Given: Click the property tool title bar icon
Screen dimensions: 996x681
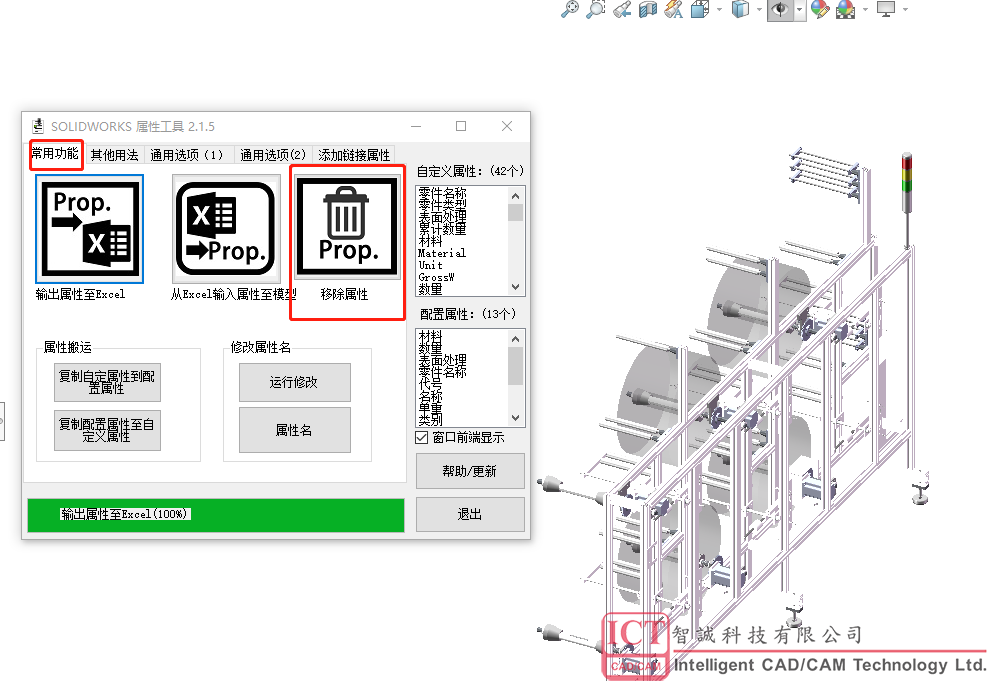Looking at the screenshot, I should (x=38, y=126).
